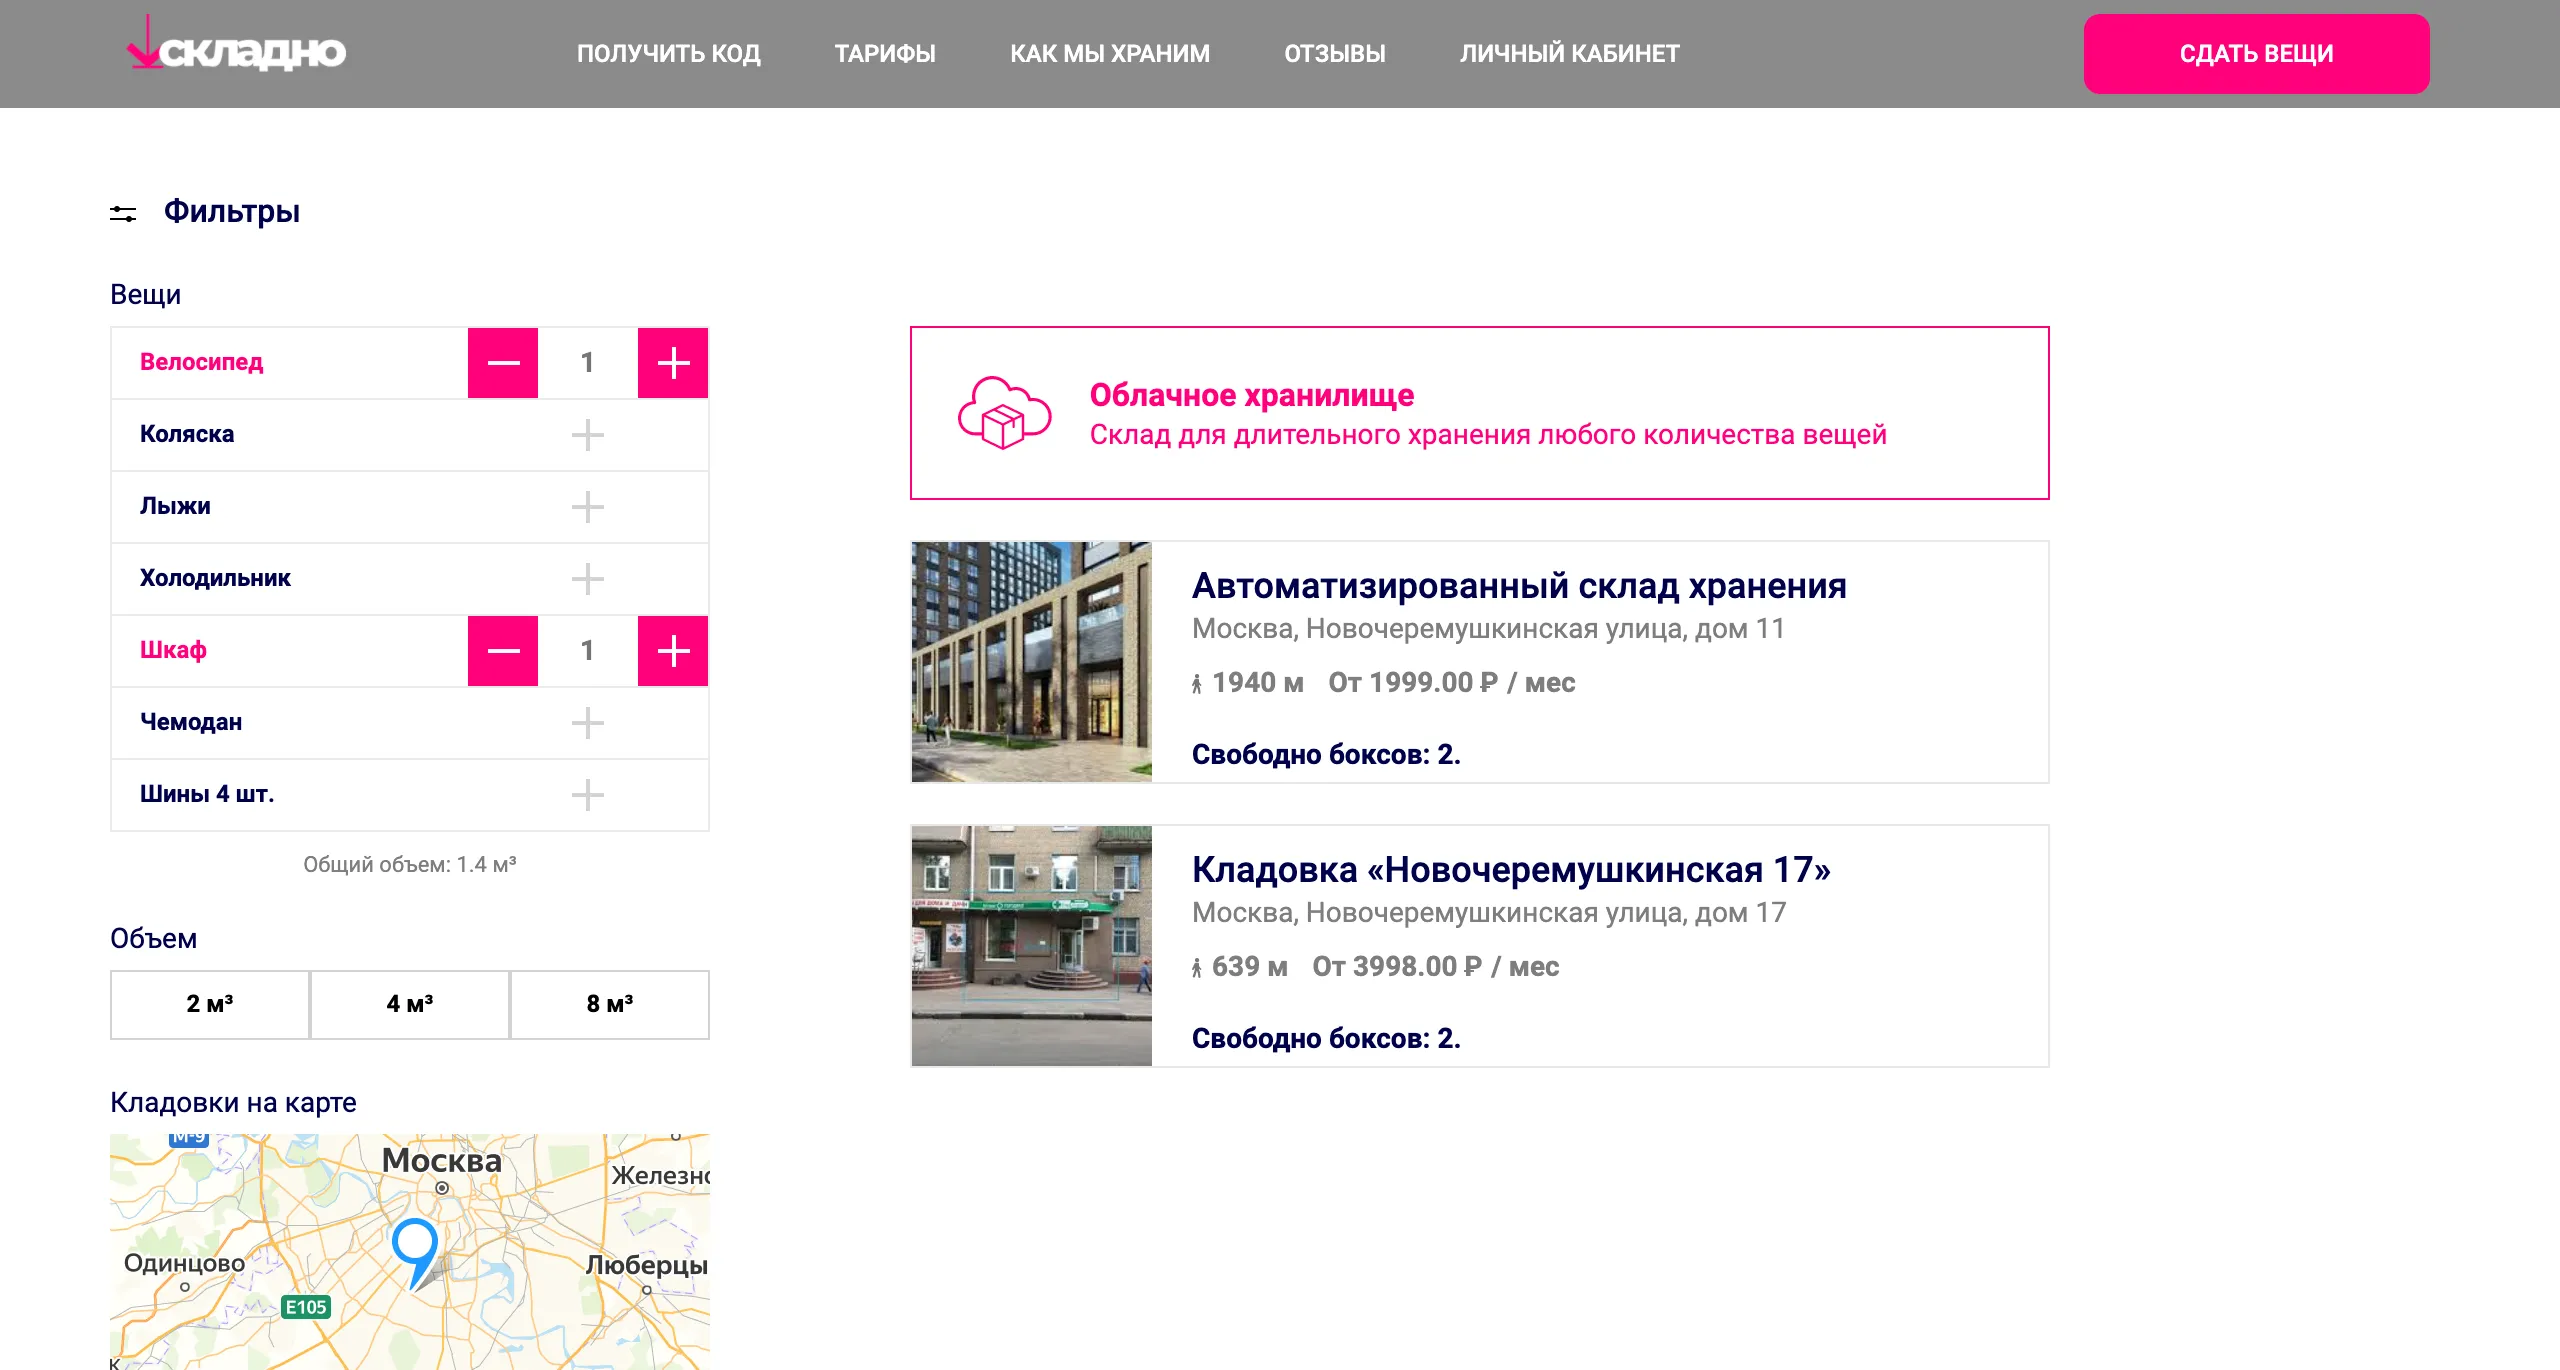Open Кладовка «Новочеремушкинская 17» photo thumbnail
Screen dimensions: 2560x1370
[1031, 946]
